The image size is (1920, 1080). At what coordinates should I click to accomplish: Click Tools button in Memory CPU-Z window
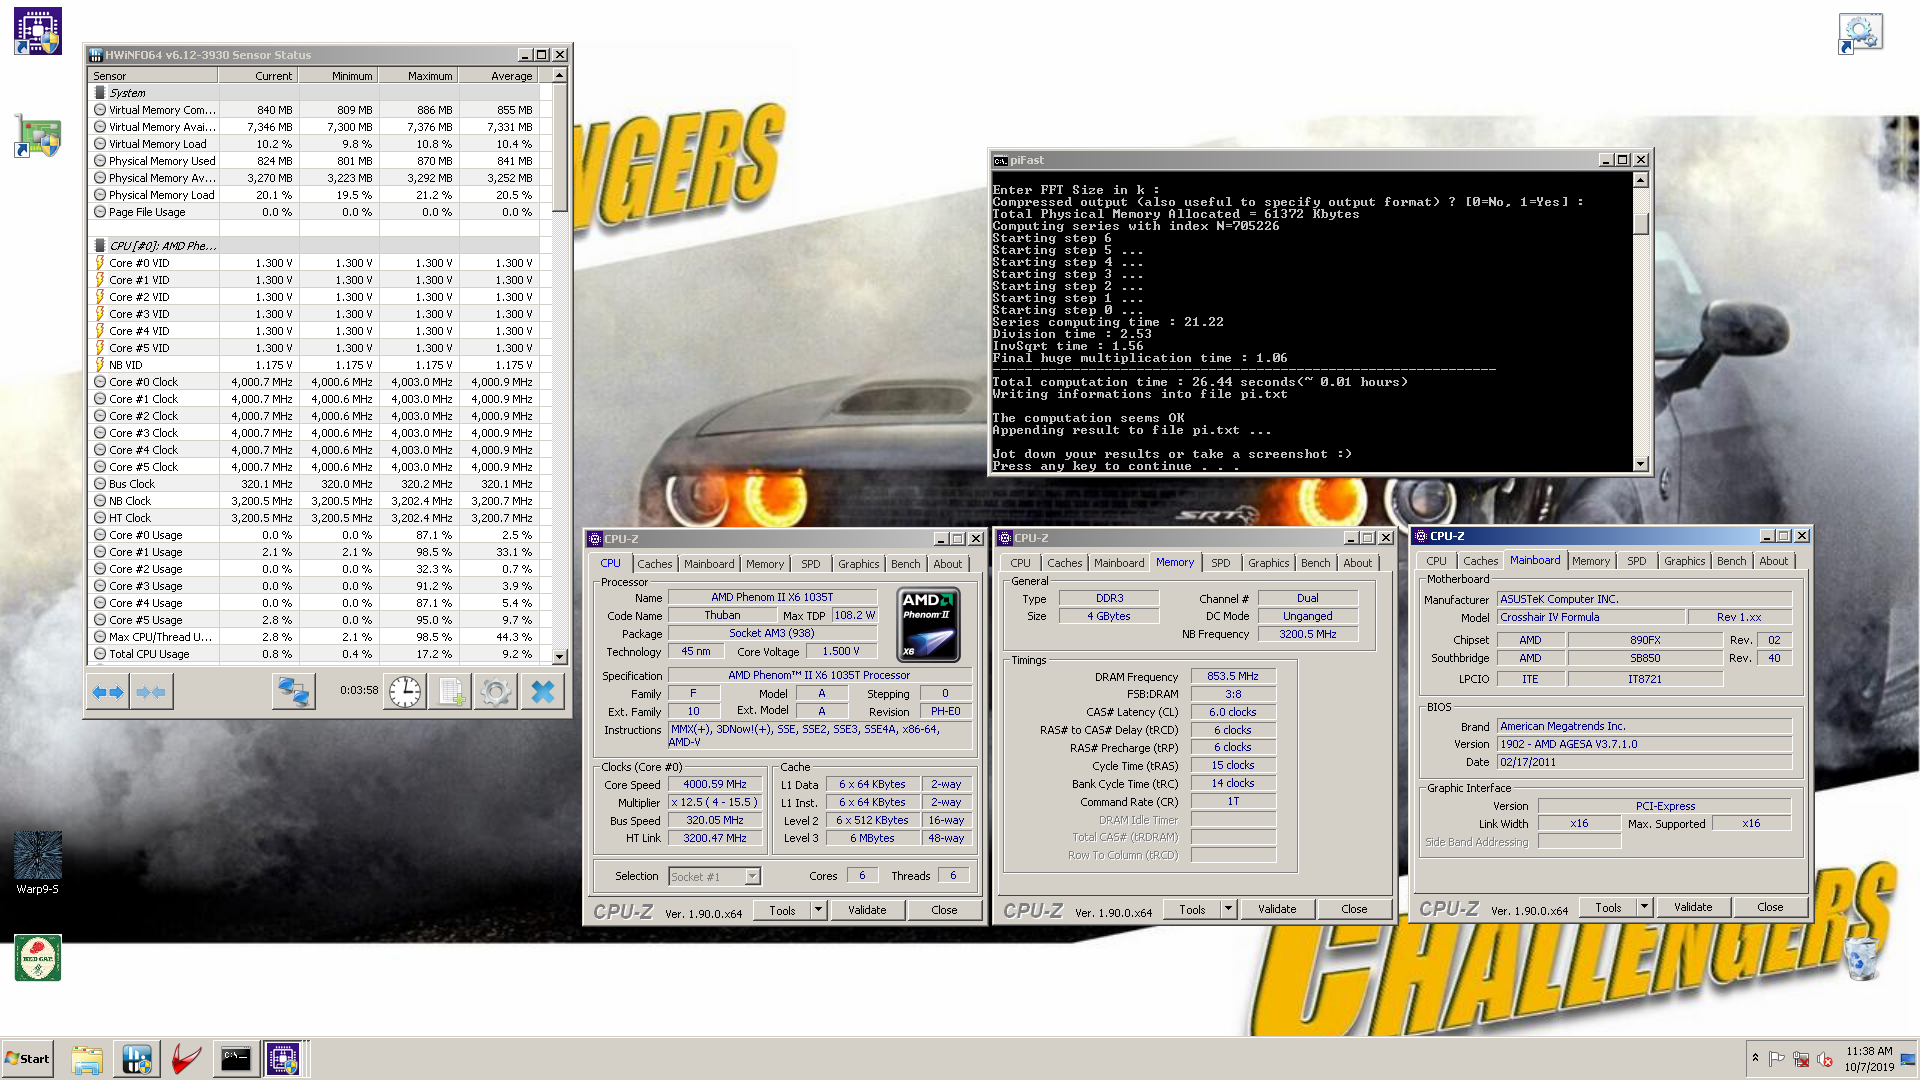click(x=1192, y=910)
